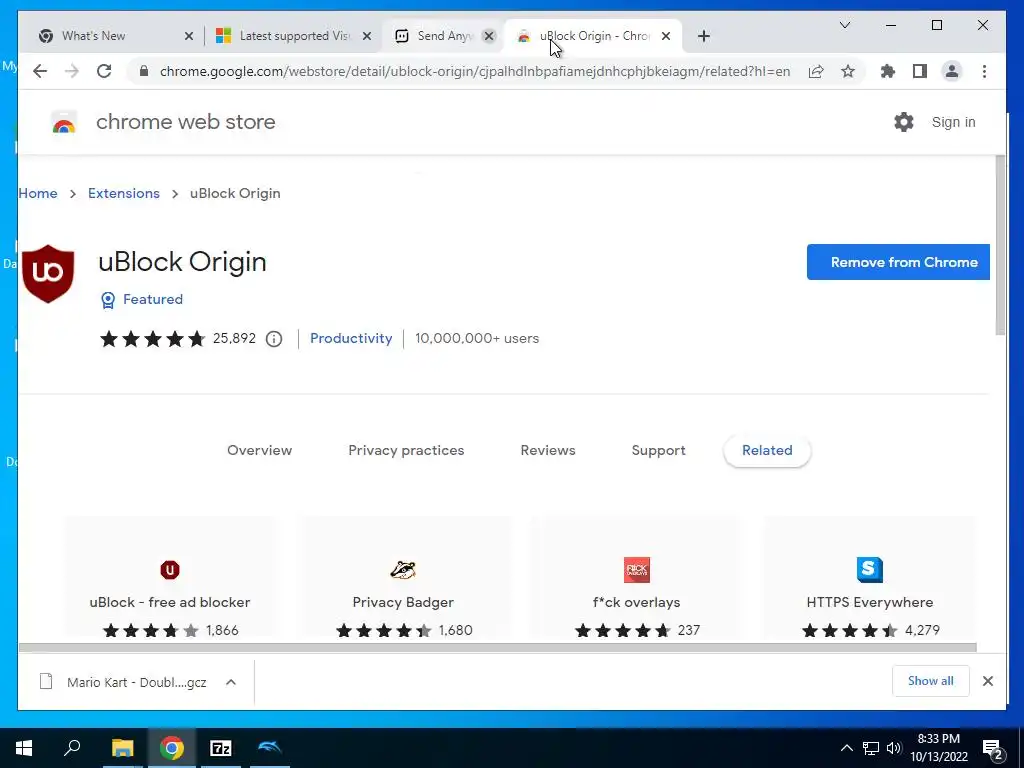
Task: Open the Chrome profile avatar
Action: tap(952, 71)
